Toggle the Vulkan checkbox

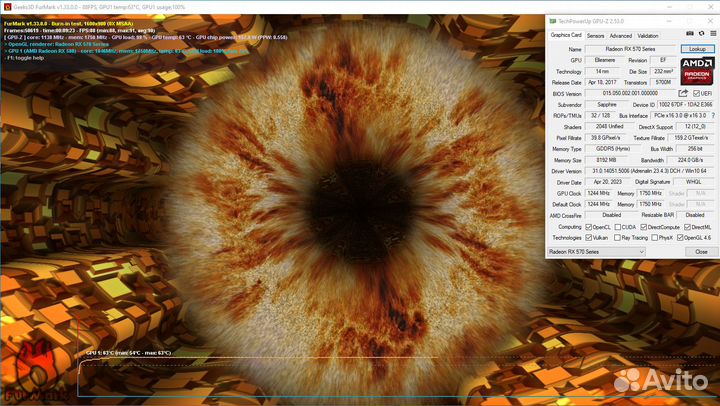coord(589,238)
